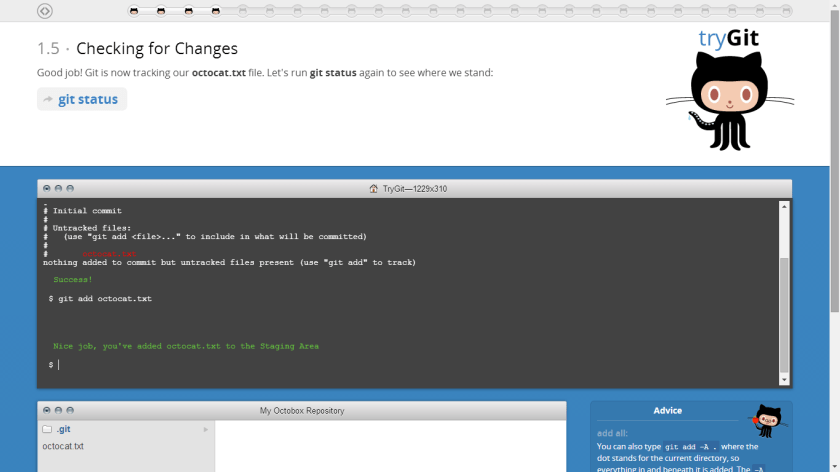Click 'TryGit—1229x310' terminal title text
The width and height of the screenshot is (840, 472).
[415, 189]
